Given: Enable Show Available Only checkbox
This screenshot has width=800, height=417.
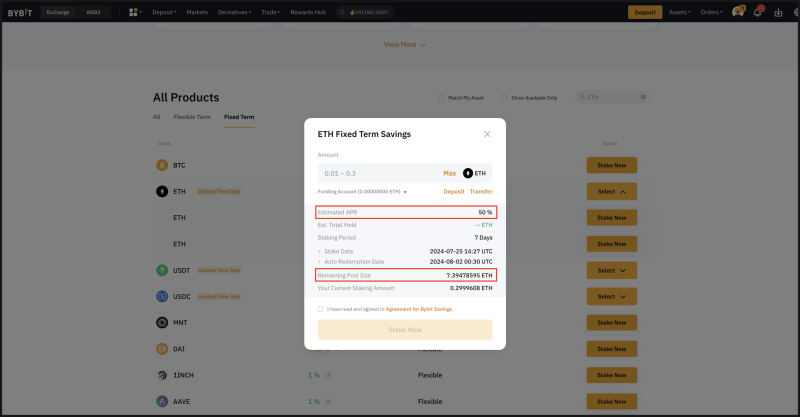Looking at the screenshot, I should [x=504, y=98].
